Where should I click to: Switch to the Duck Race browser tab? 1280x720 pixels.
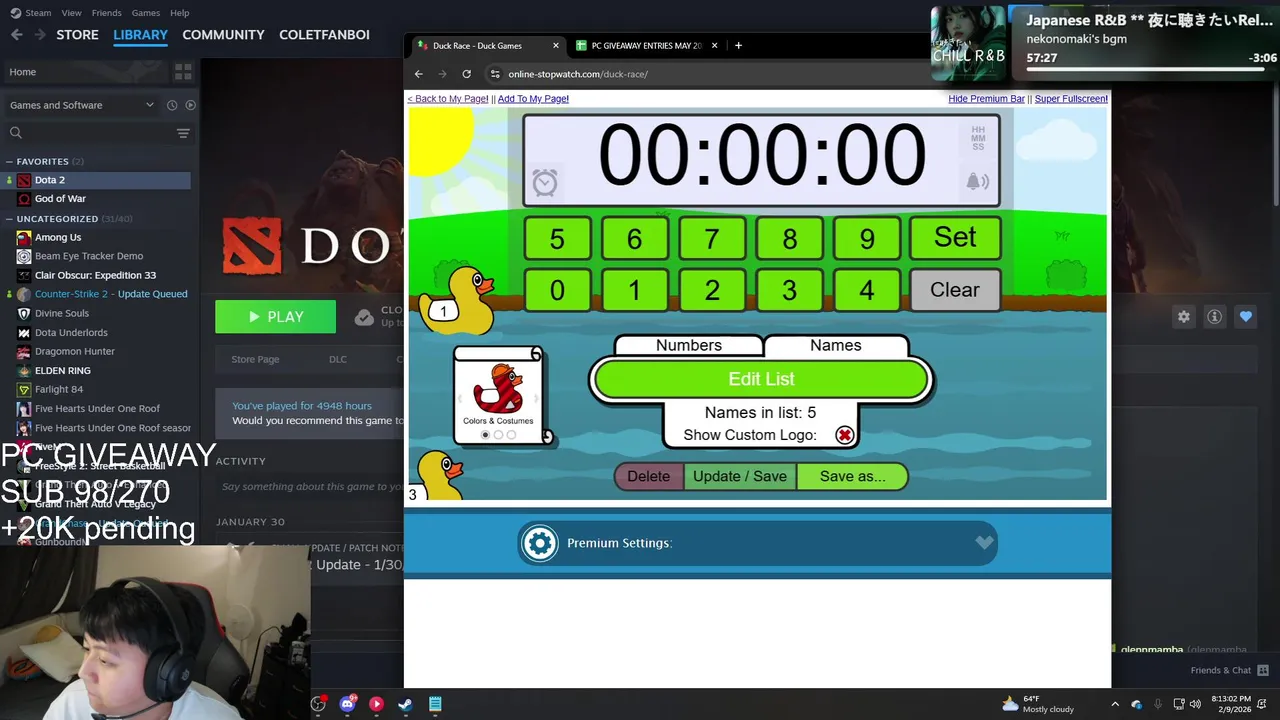487,45
